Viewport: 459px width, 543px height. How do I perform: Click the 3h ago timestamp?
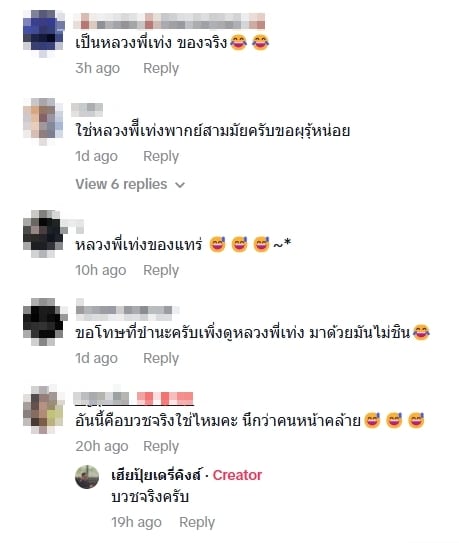(x=98, y=69)
